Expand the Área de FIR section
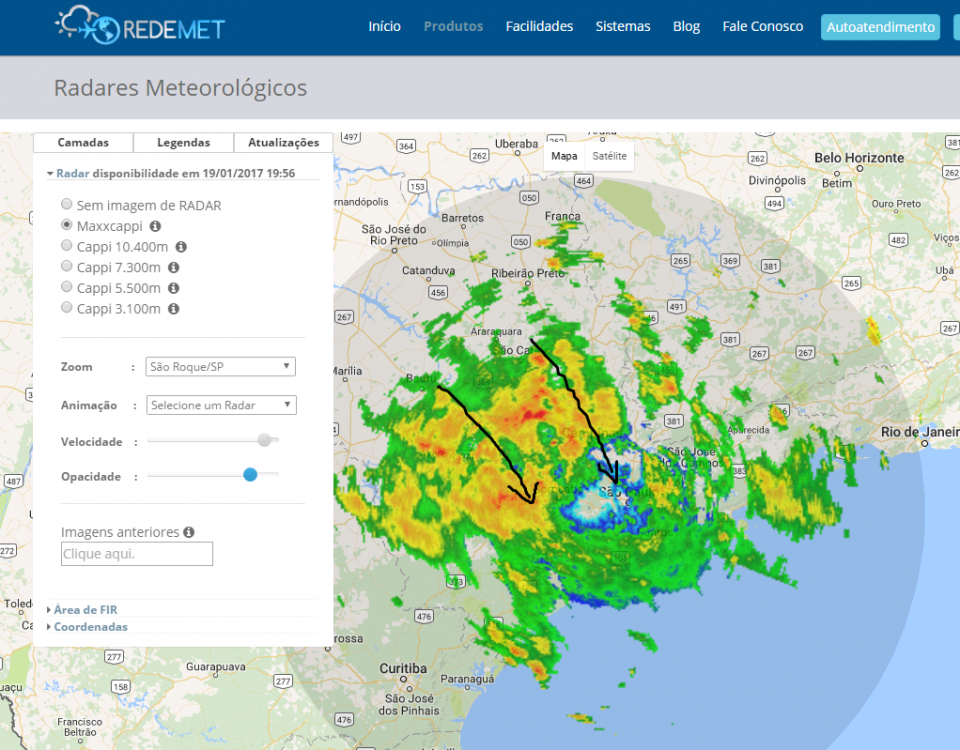The image size is (960, 750). [84, 609]
